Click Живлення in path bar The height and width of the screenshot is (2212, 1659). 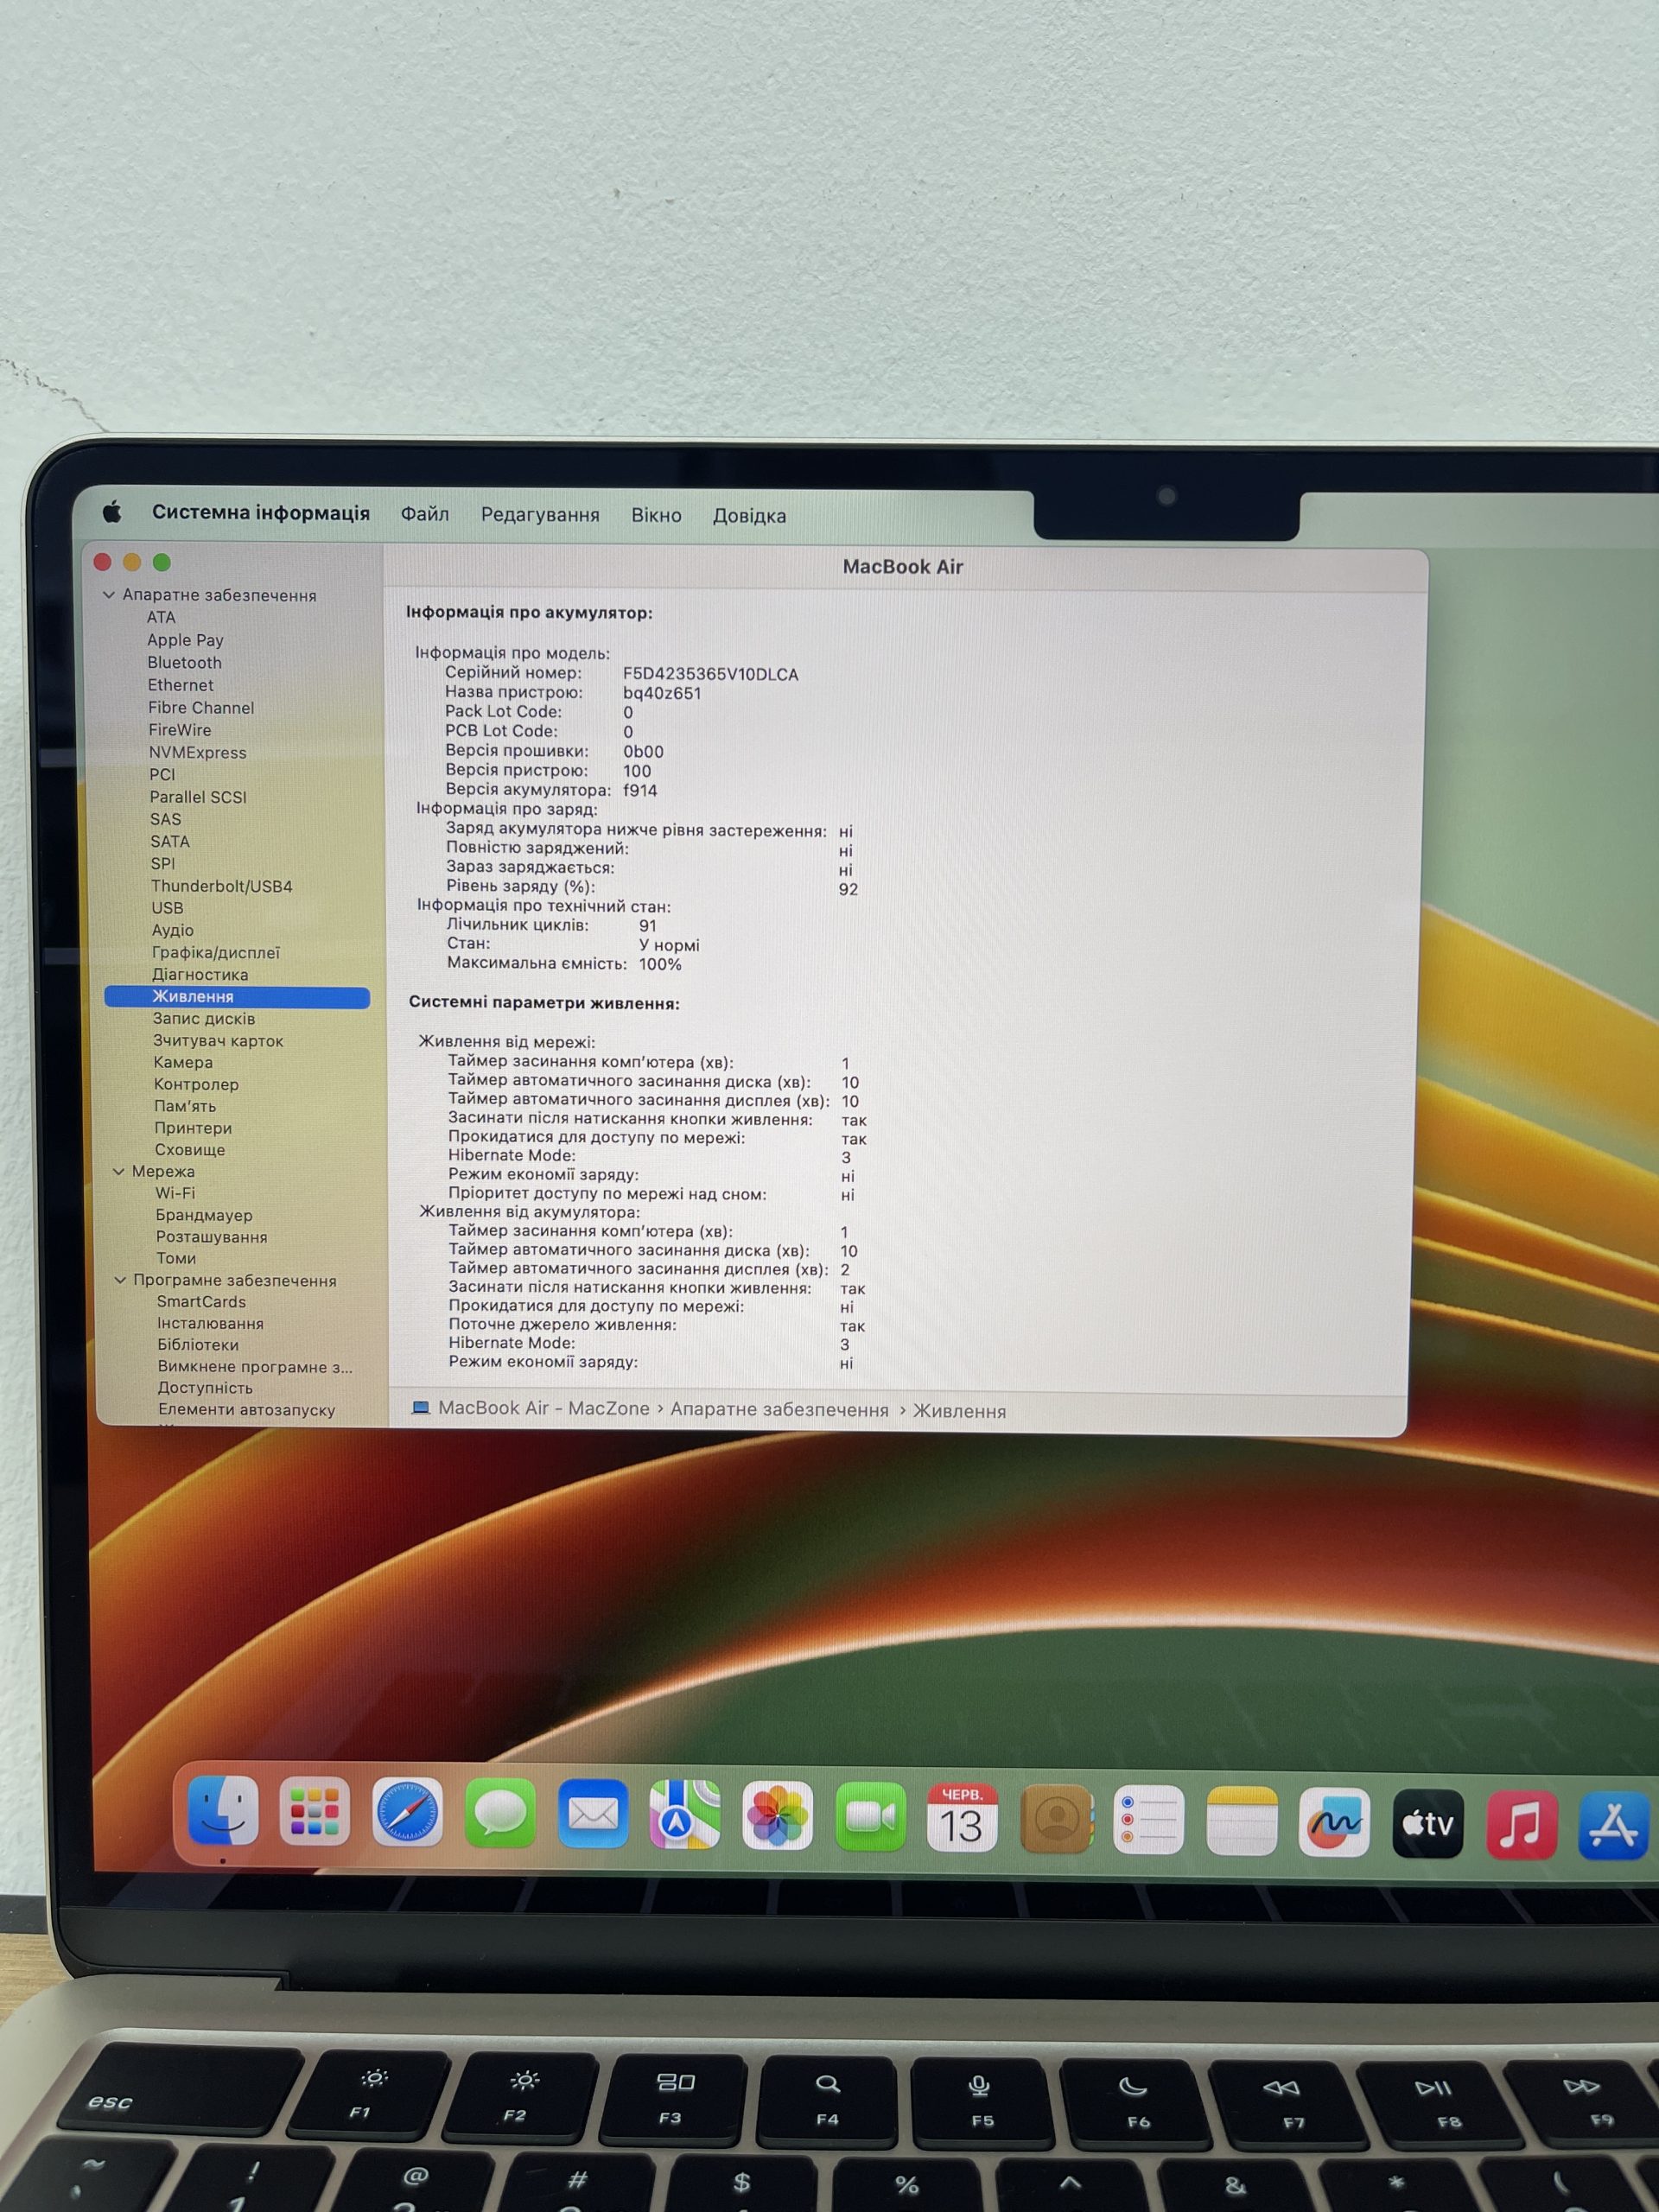[959, 1411]
